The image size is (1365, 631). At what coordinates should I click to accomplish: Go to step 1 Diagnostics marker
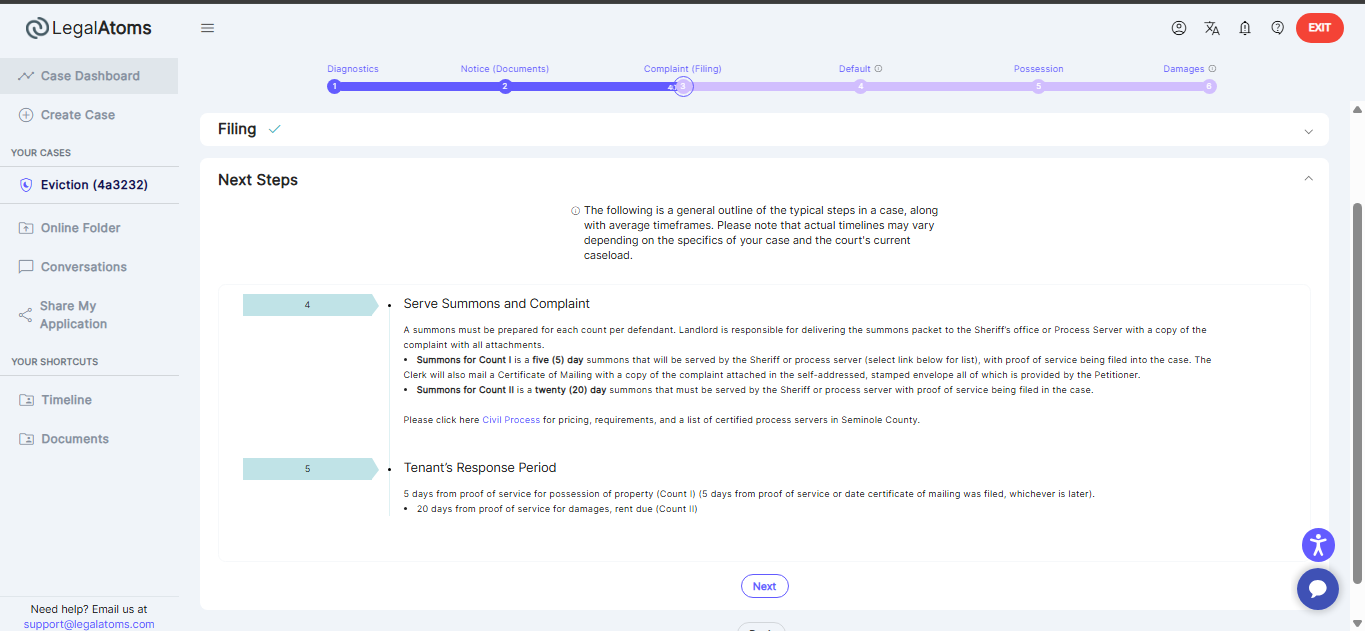[x=334, y=87]
